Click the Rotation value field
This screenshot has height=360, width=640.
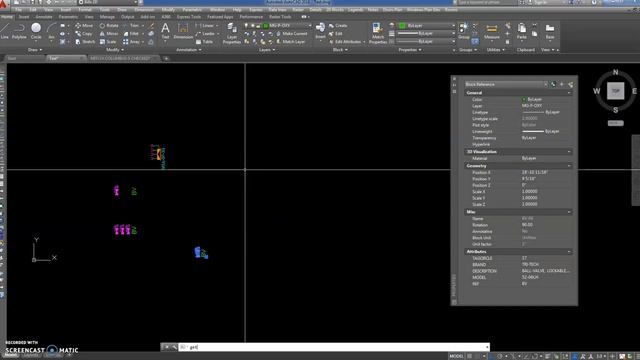pos(546,225)
